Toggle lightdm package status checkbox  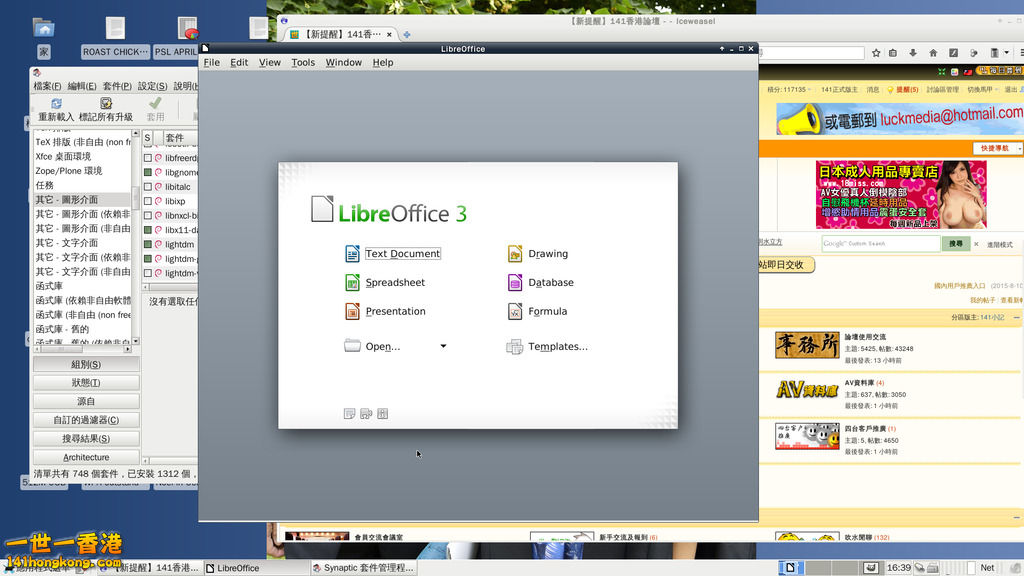pos(148,244)
